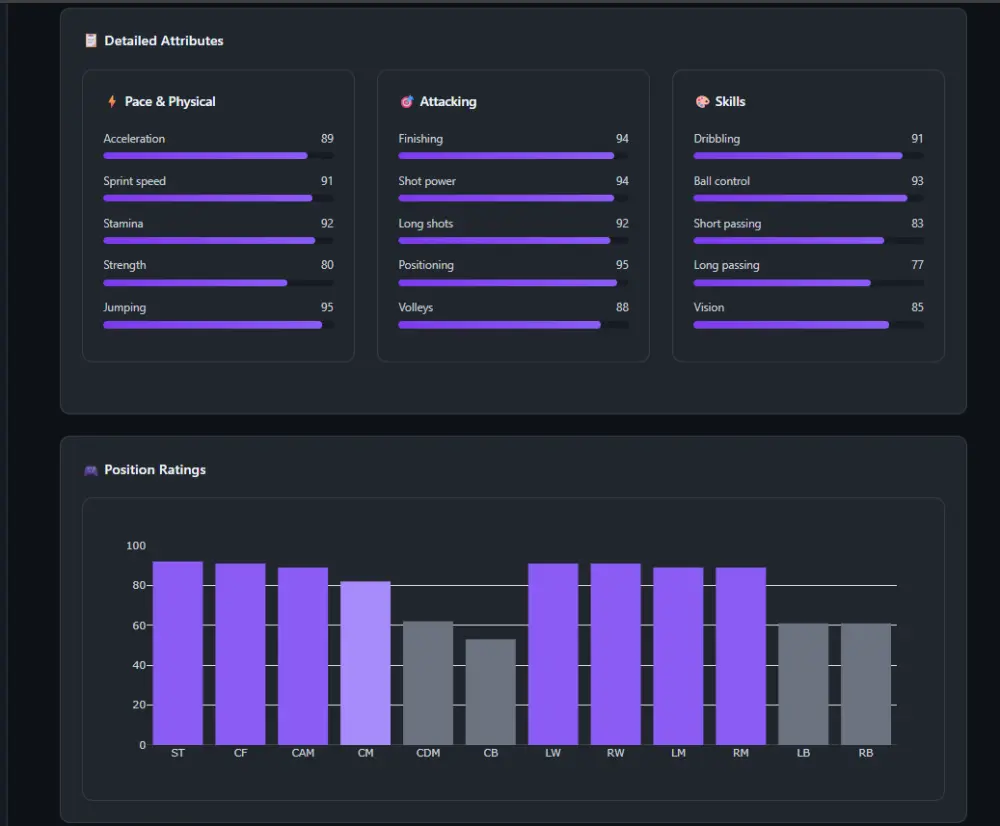Select the ST bar in the chart

(x=178, y=653)
